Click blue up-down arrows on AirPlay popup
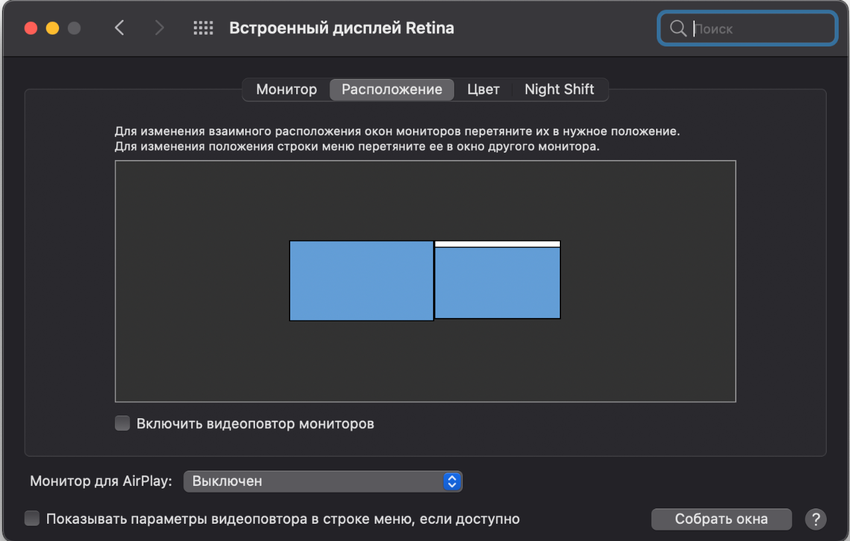The image size is (850, 541). [452, 481]
